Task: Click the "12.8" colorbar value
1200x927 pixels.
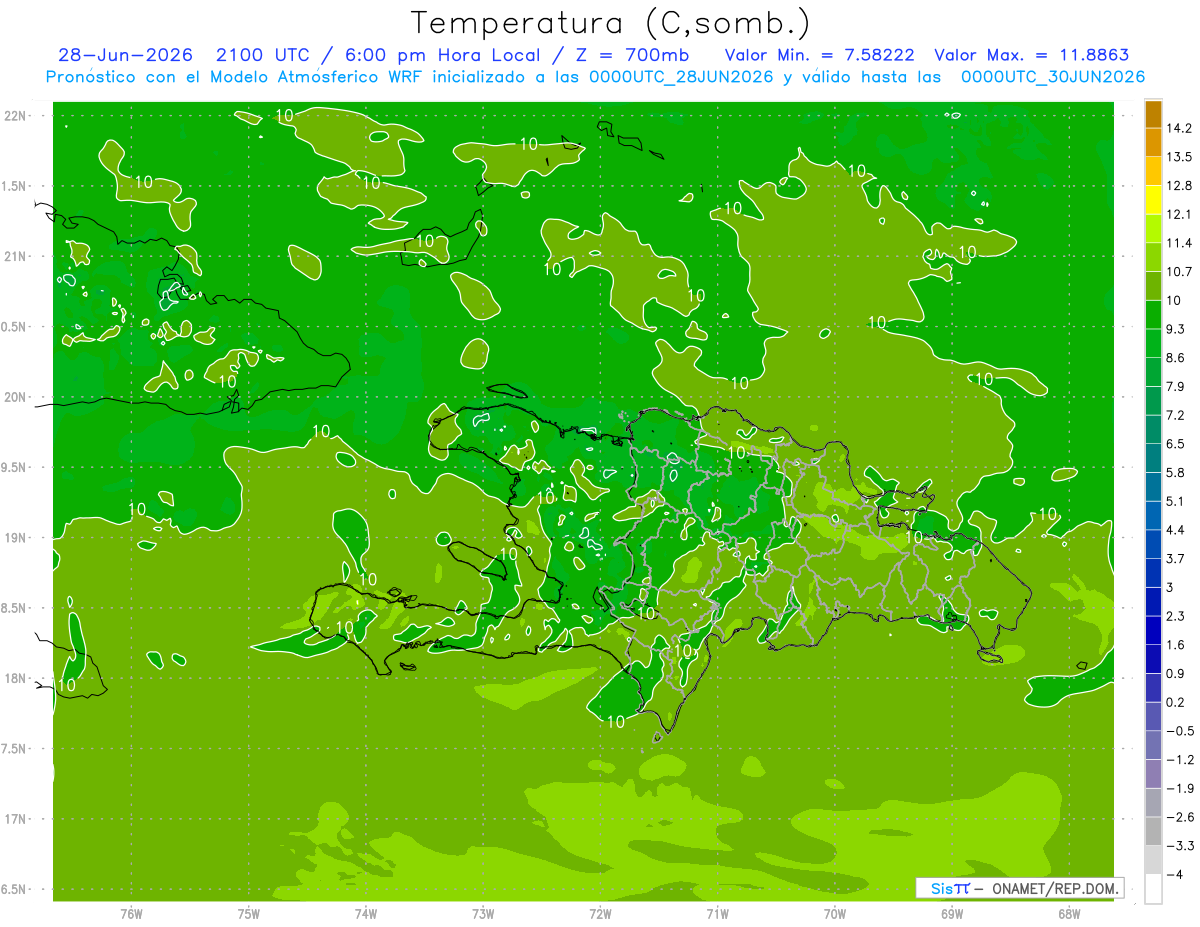Action: tap(1179, 186)
